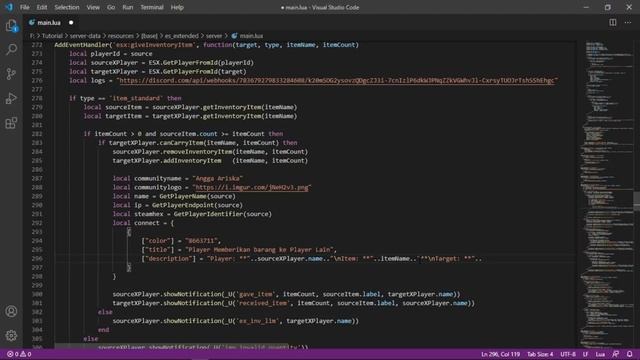640x360 pixels.
Task: Click "8663711" color value on line 294
Action: [x=202, y=241]
